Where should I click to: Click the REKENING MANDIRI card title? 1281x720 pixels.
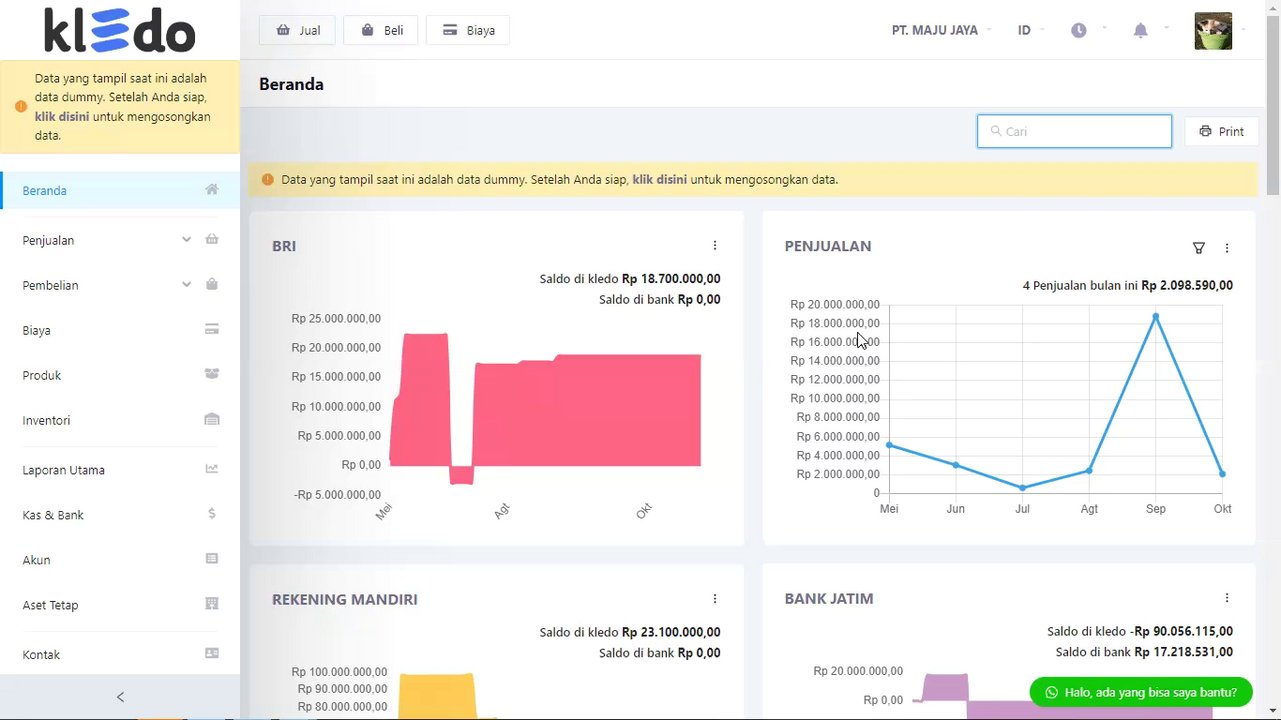pos(345,599)
